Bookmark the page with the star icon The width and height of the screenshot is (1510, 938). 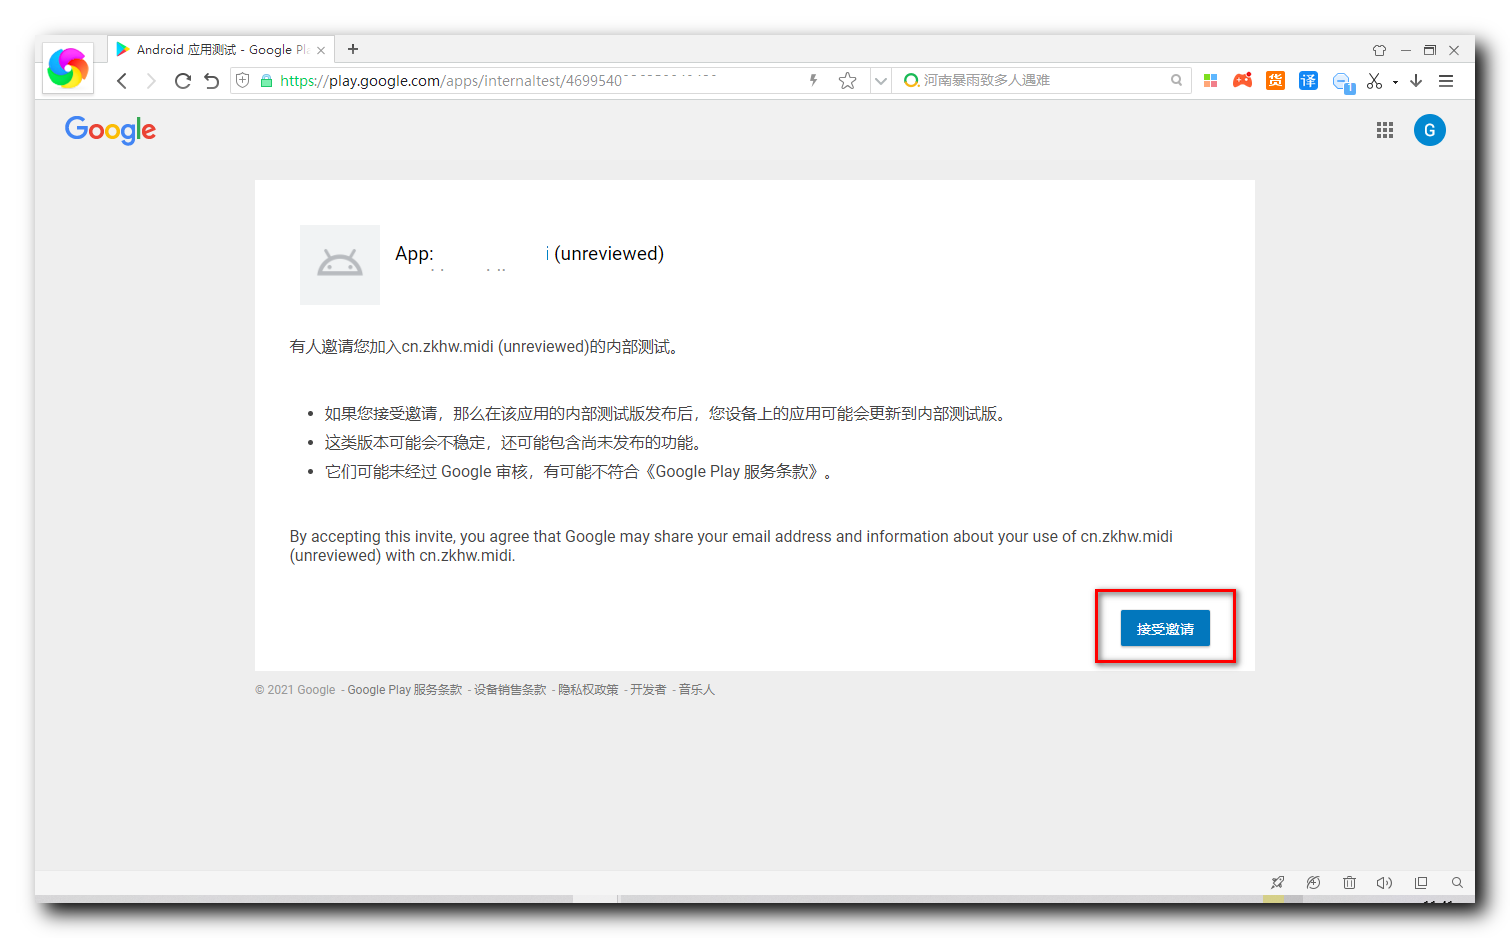848,81
